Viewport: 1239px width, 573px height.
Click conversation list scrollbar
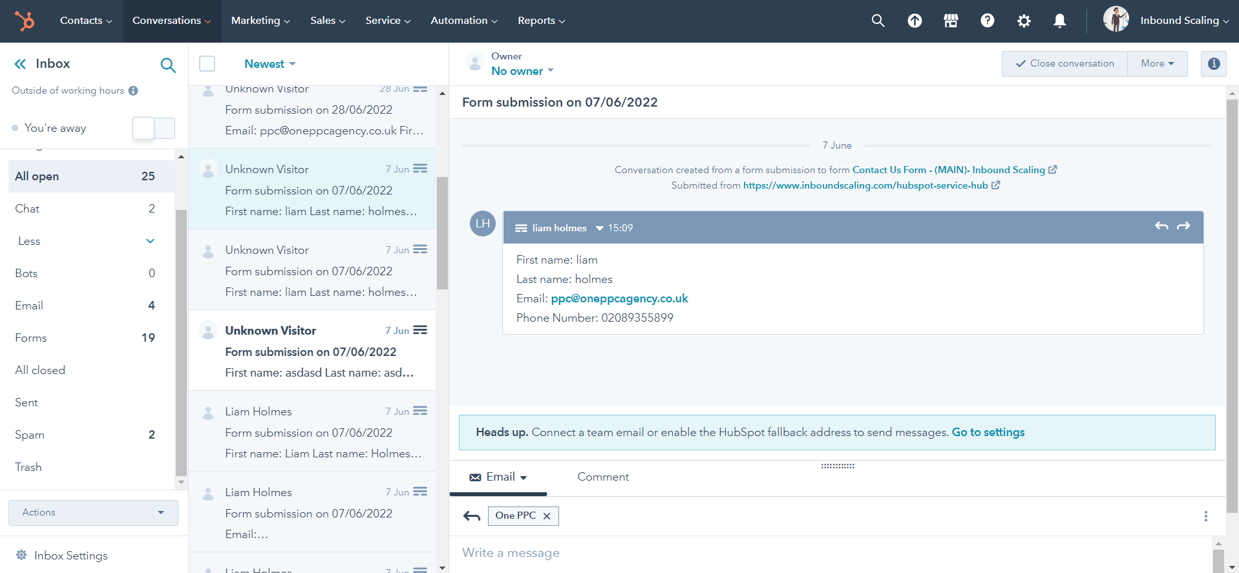coord(442,235)
